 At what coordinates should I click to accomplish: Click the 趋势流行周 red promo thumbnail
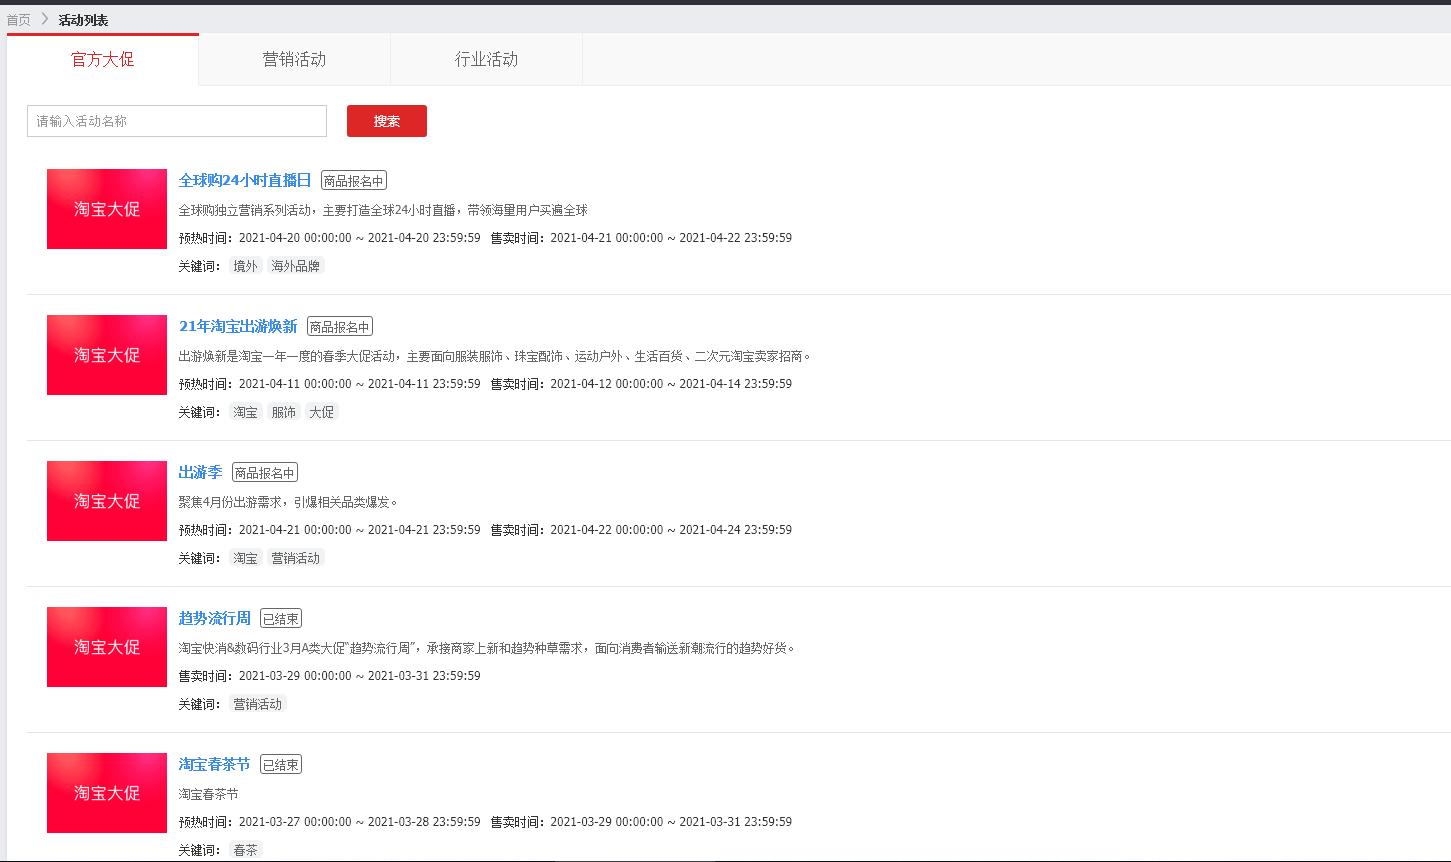coord(106,647)
